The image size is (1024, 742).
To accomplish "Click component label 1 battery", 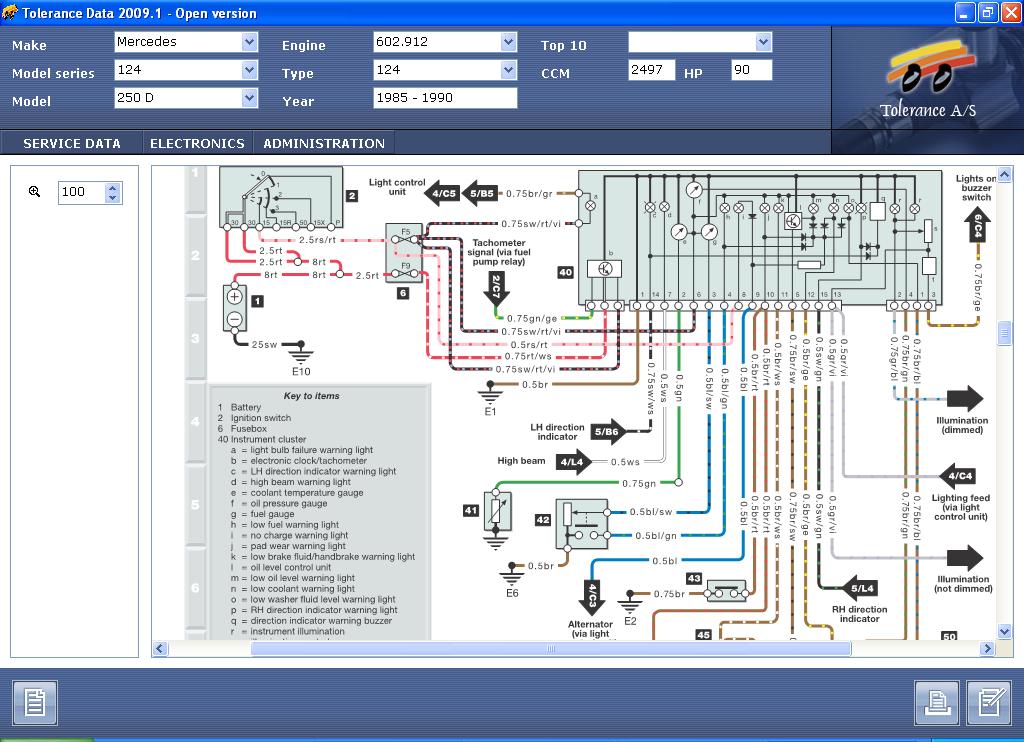I will 258,301.
